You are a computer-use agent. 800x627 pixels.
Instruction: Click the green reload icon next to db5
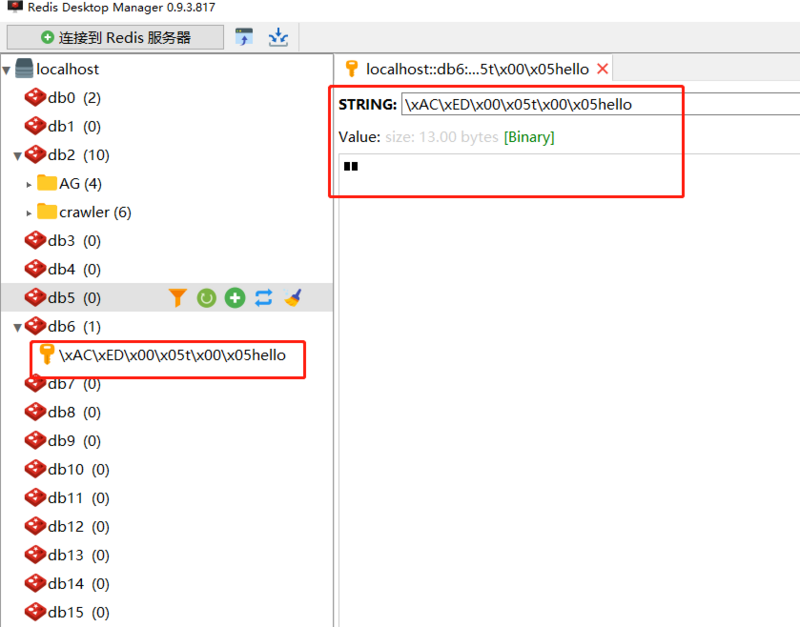click(x=206, y=297)
